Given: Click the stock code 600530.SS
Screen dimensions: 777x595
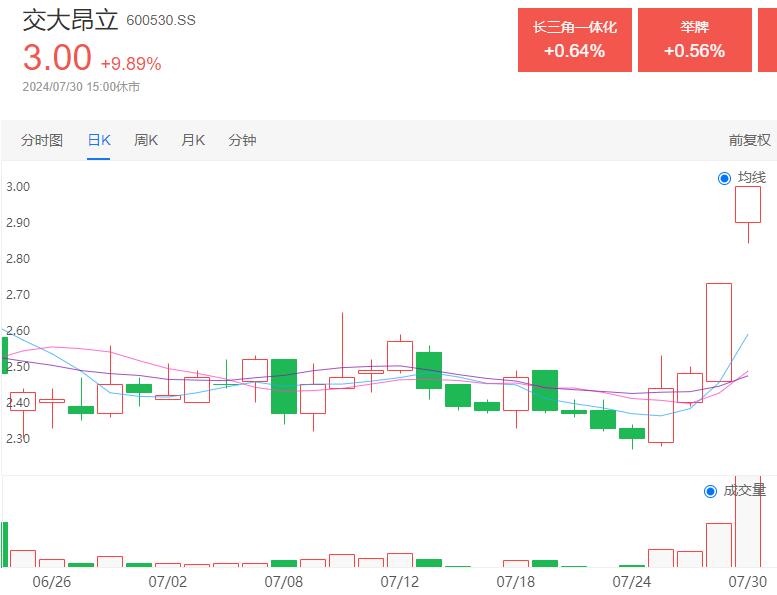Looking at the screenshot, I should [161, 21].
